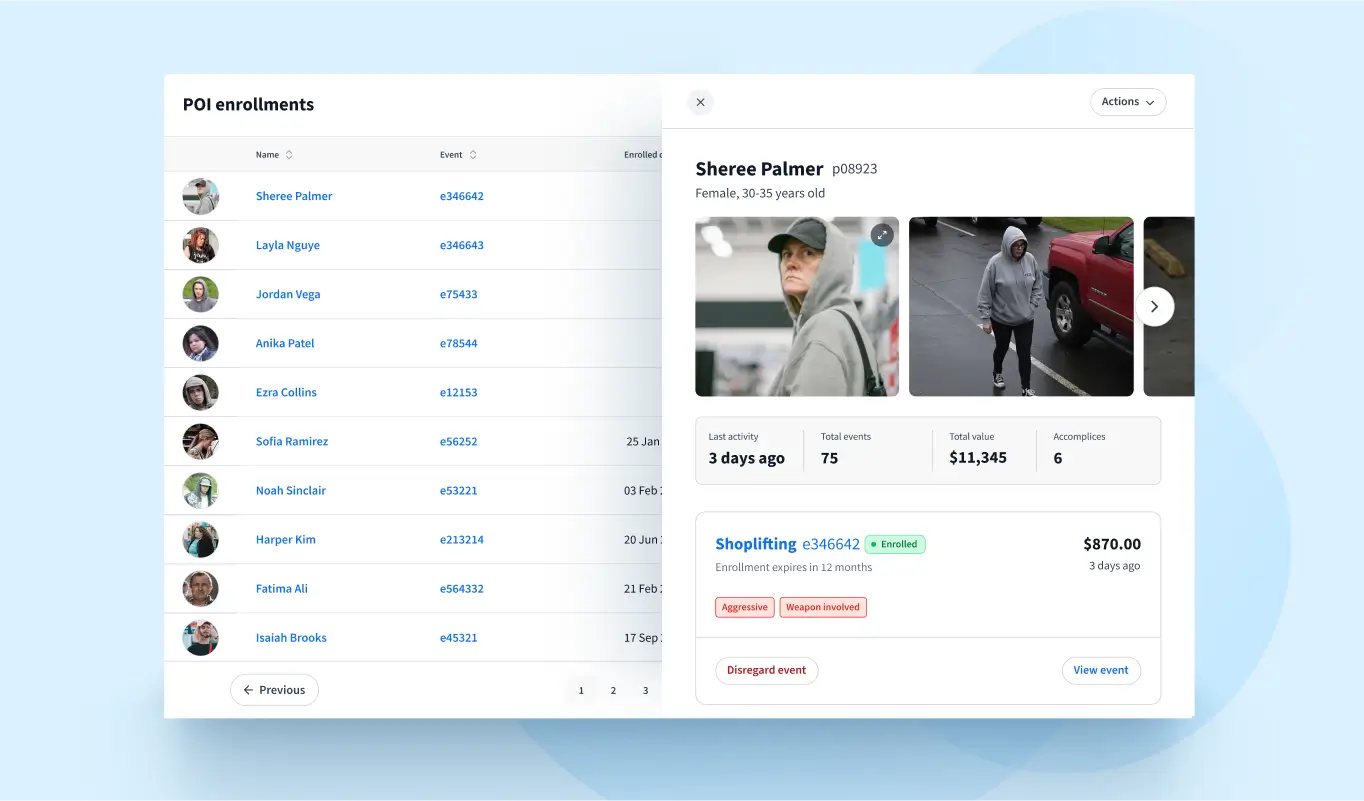Click the Total value $11,345
This screenshot has width=1364, height=801.
coord(978,458)
